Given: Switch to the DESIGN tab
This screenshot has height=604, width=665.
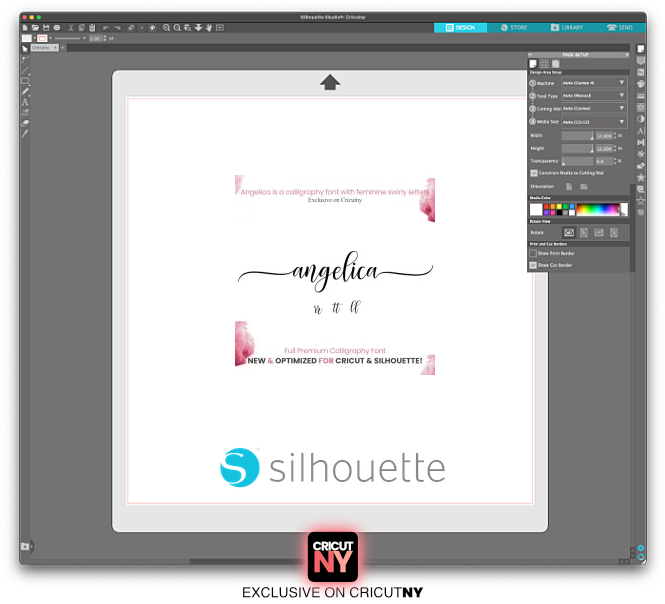Looking at the screenshot, I should point(460,28).
